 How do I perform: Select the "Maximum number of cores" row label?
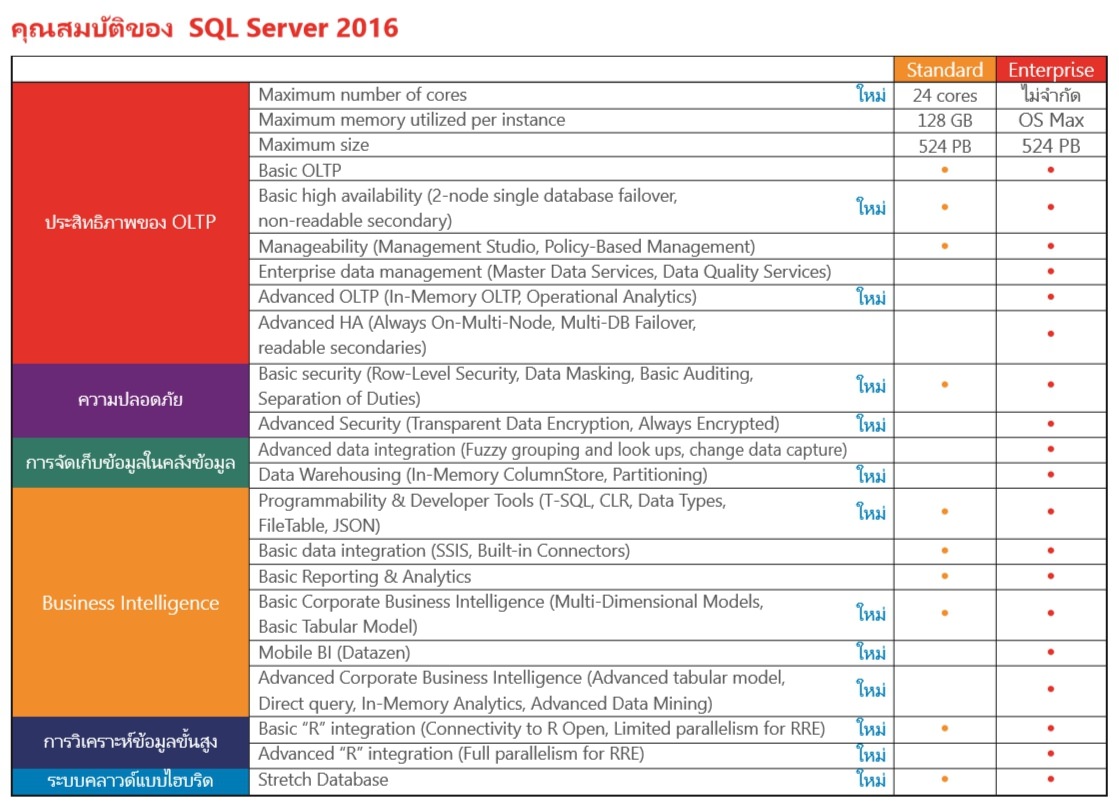tap(363, 95)
